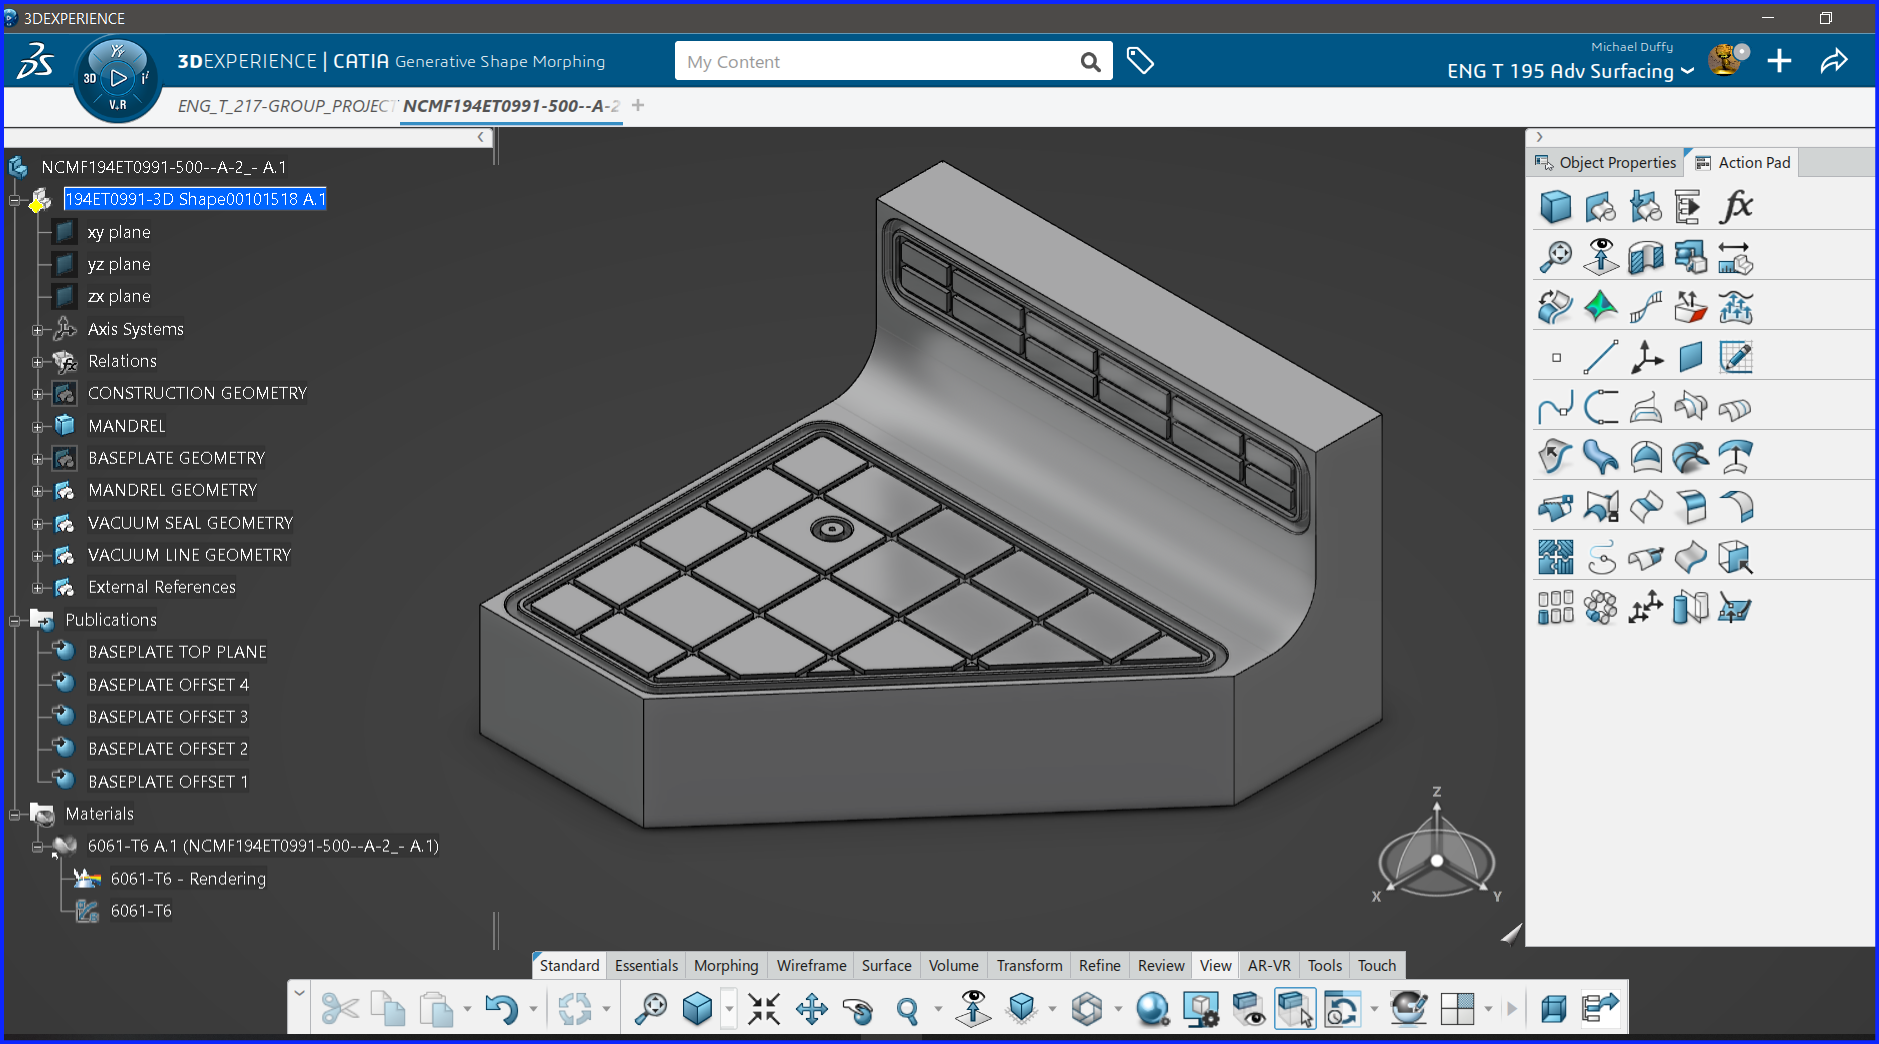Click the Pan arrows in bottom toolbar
This screenshot has height=1044, width=1879.
tap(811, 1009)
